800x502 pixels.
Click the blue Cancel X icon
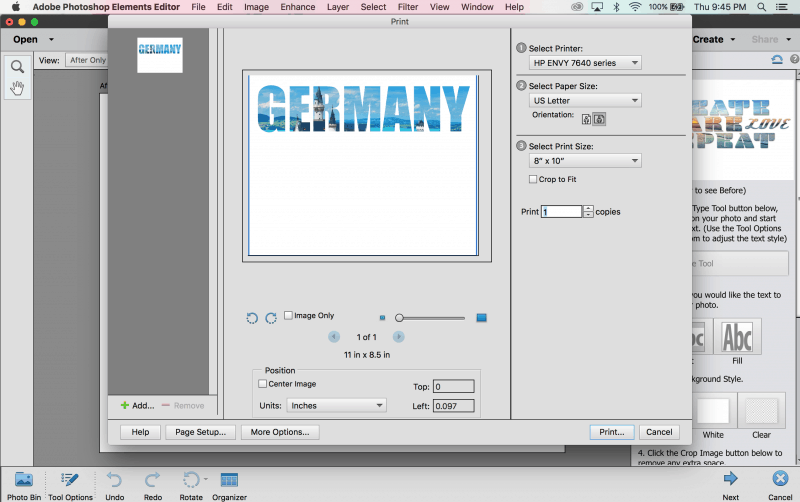pos(780,479)
